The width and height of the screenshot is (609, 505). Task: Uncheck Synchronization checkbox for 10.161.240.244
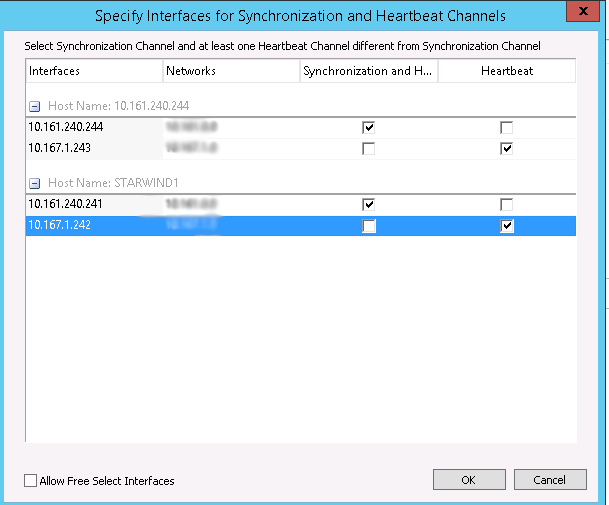pos(369,128)
